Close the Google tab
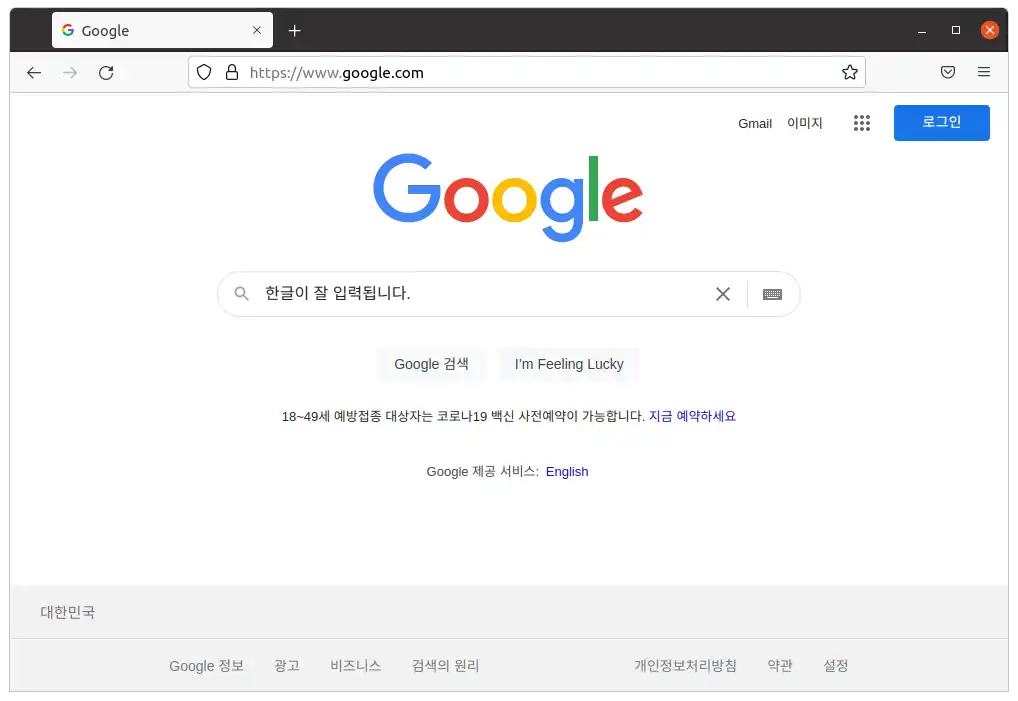The width and height of the screenshot is (1018, 701). click(257, 30)
